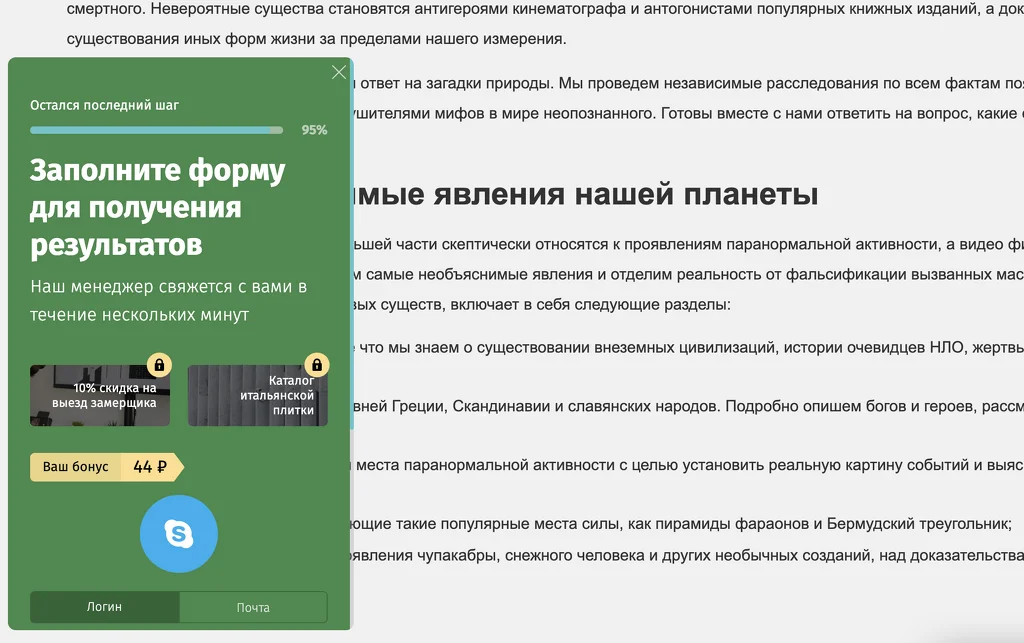Click the 95% progress label
The width and height of the screenshot is (1024, 643).
[314, 130]
